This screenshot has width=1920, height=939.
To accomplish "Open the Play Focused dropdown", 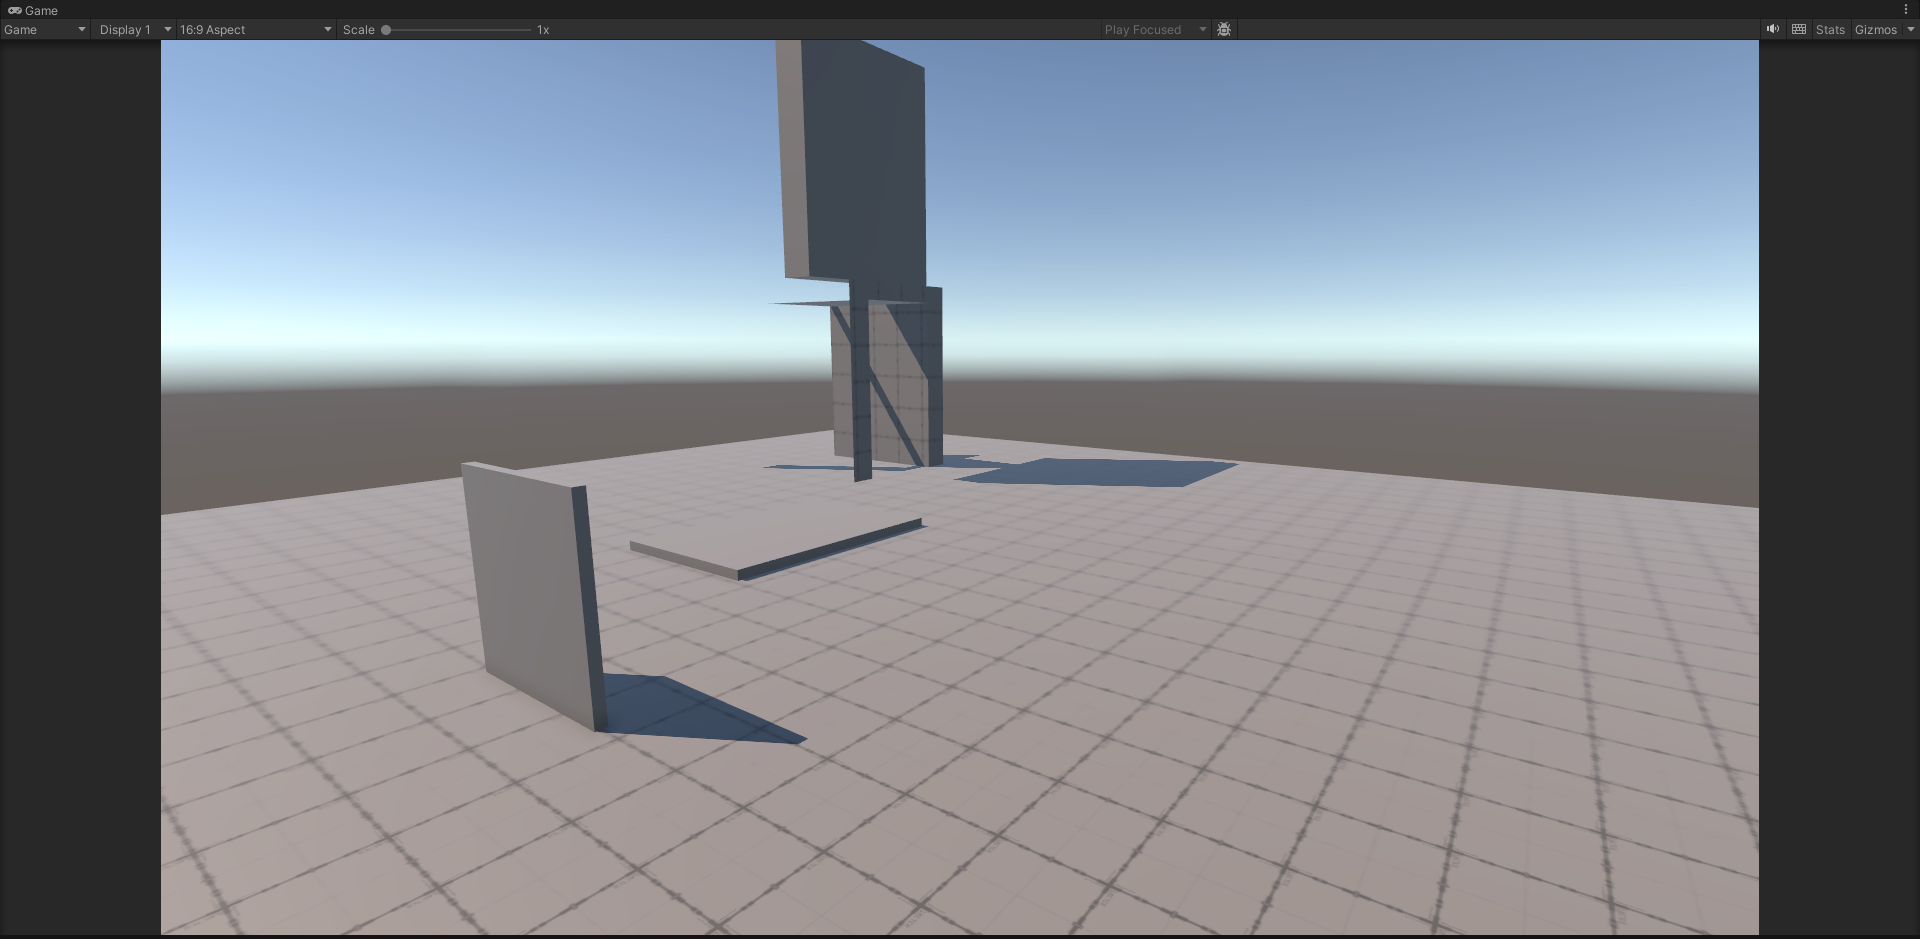I will pos(1155,30).
